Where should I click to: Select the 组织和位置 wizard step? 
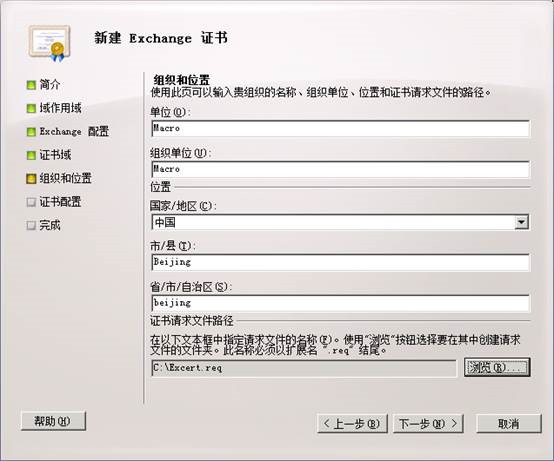[x=66, y=178]
